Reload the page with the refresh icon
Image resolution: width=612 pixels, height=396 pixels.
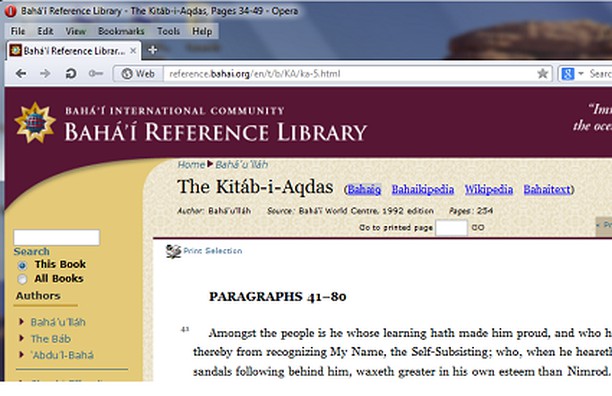(71, 73)
